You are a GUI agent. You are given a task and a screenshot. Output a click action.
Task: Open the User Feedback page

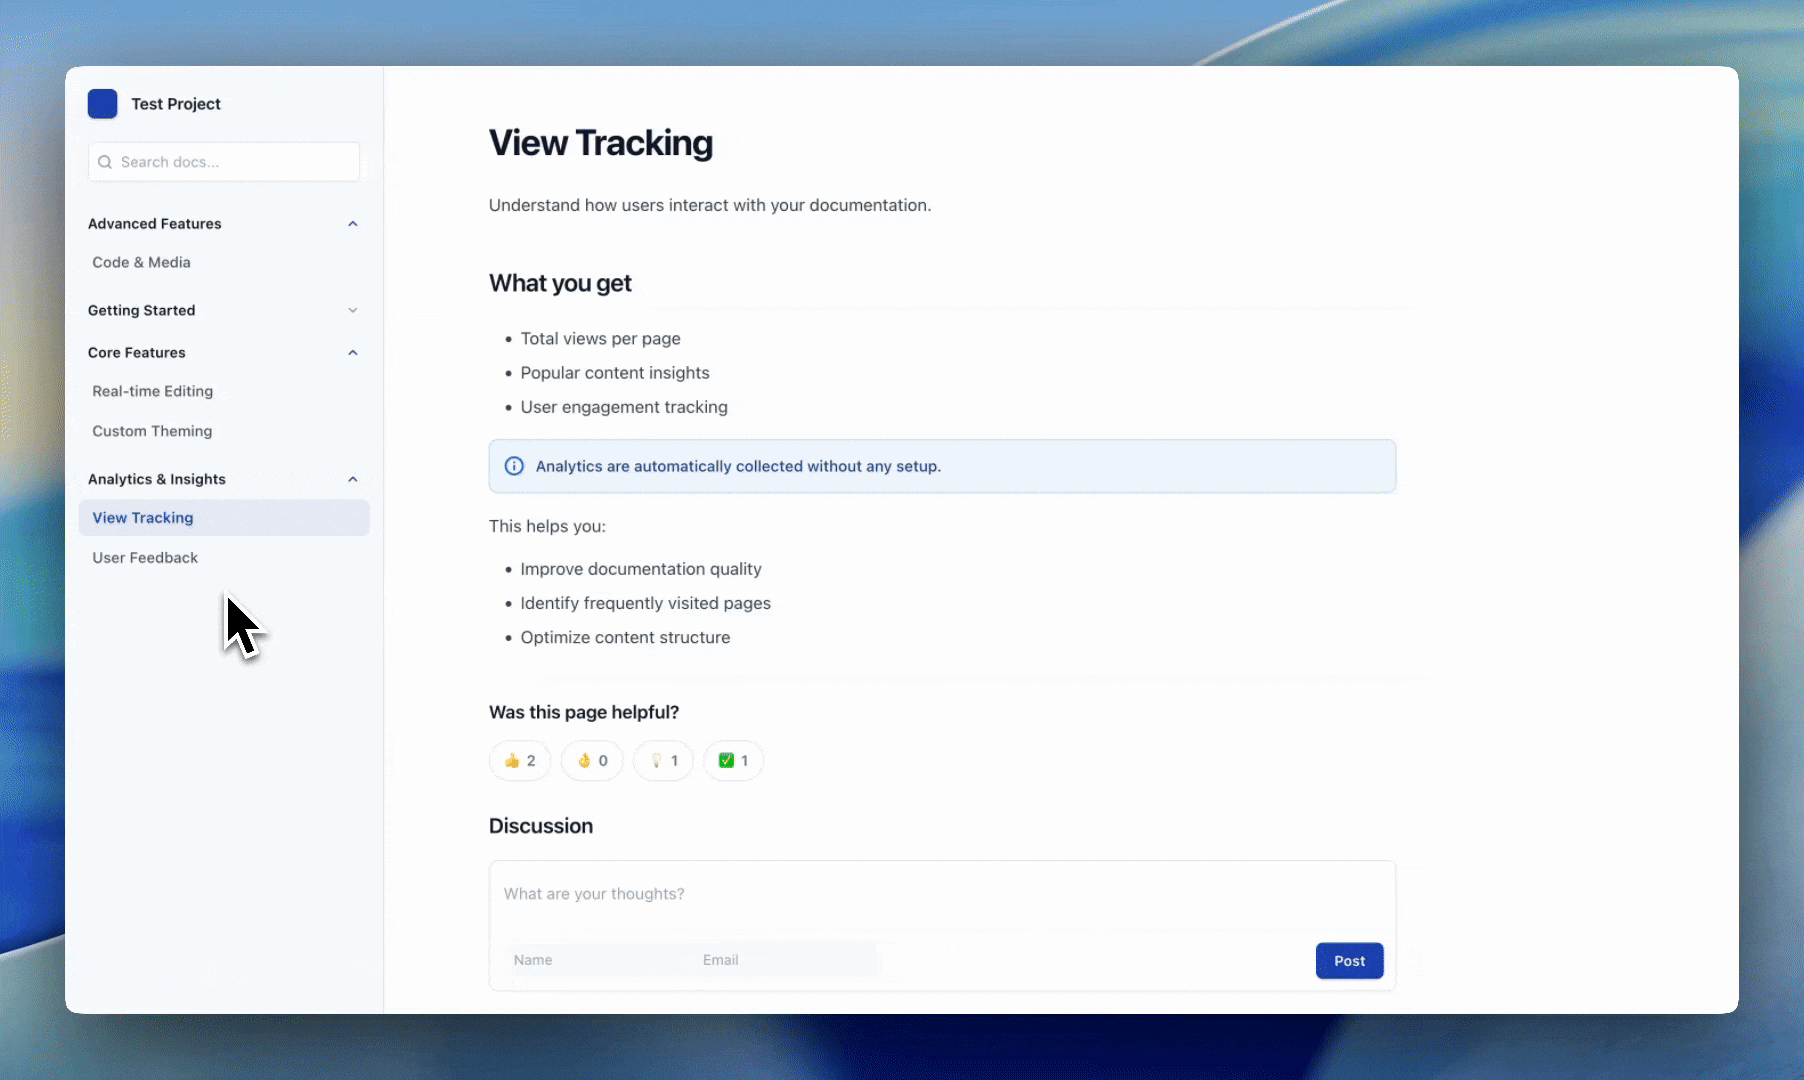tap(145, 557)
